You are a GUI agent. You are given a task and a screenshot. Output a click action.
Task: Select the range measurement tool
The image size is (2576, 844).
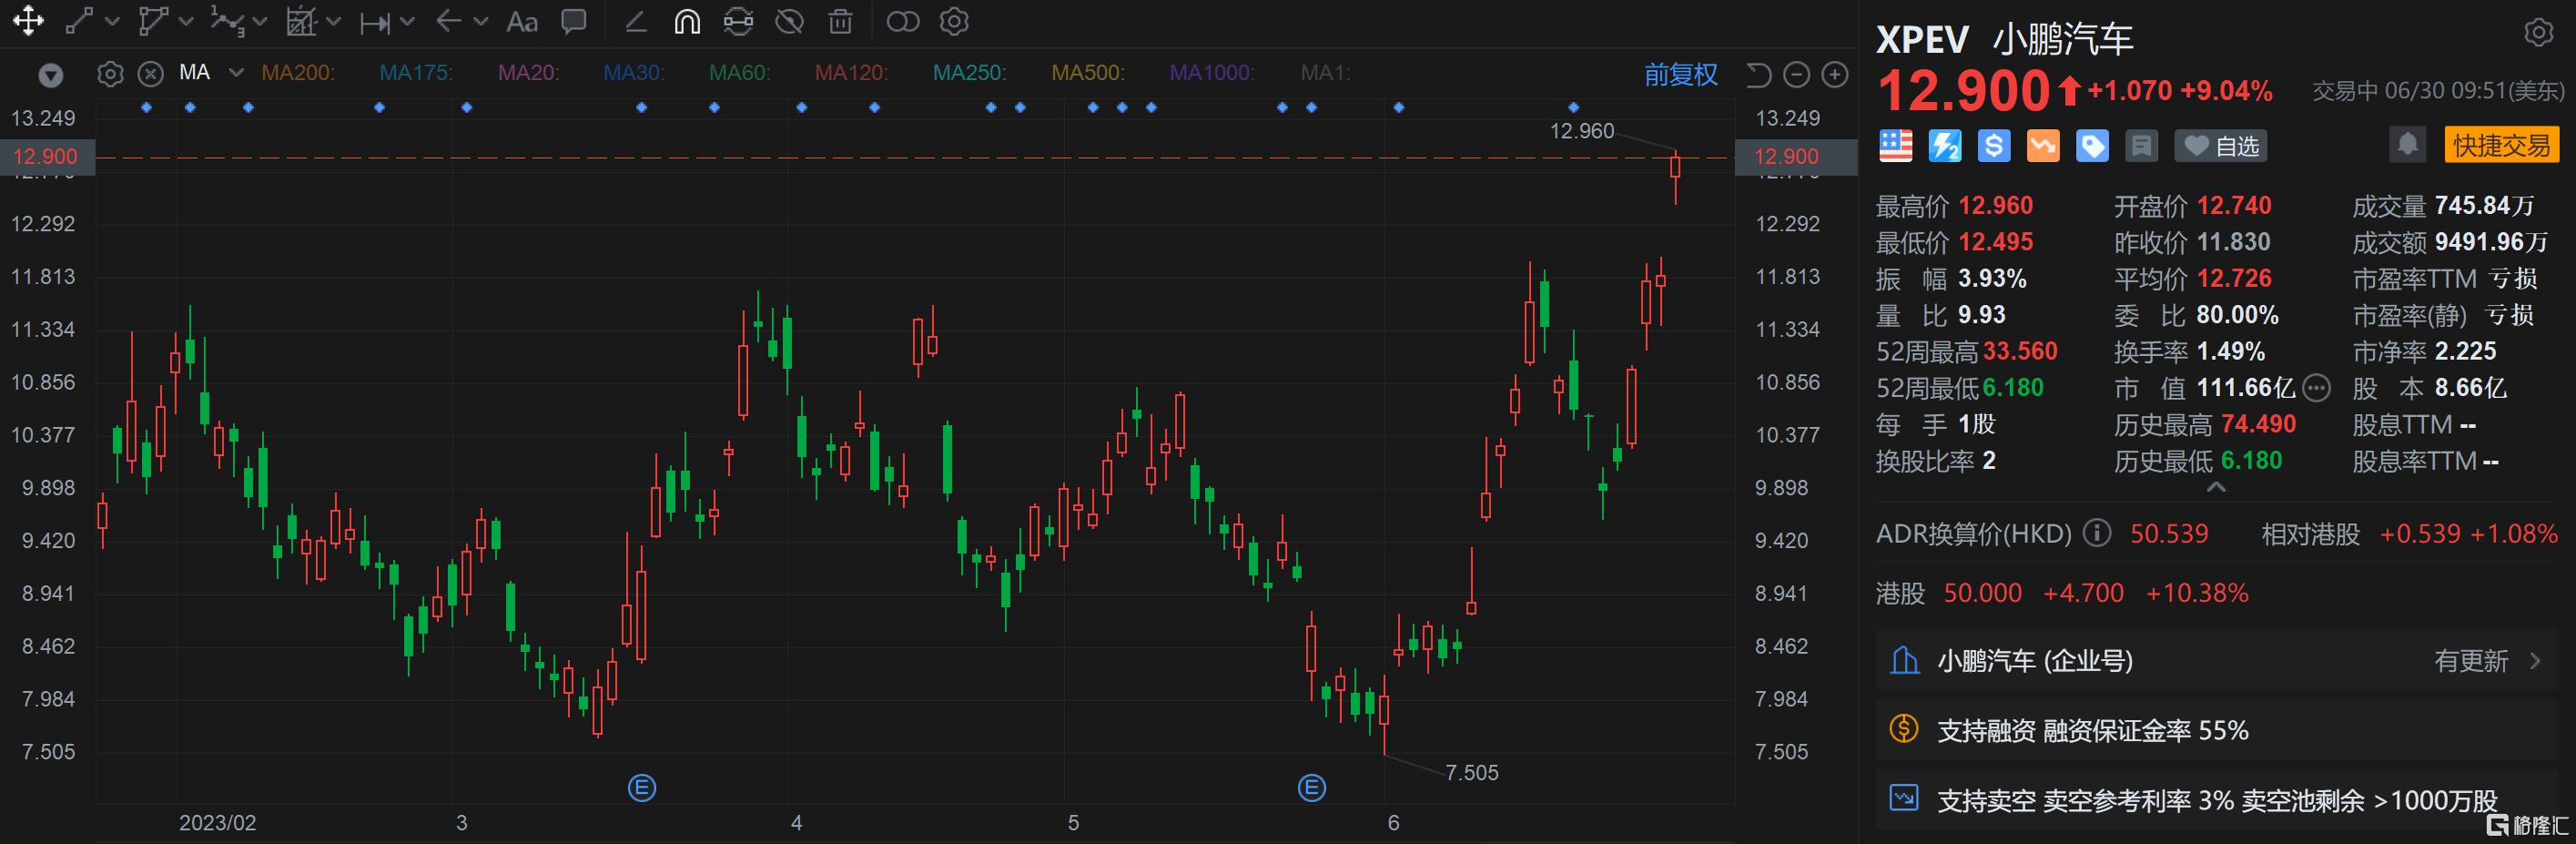tap(375, 22)
